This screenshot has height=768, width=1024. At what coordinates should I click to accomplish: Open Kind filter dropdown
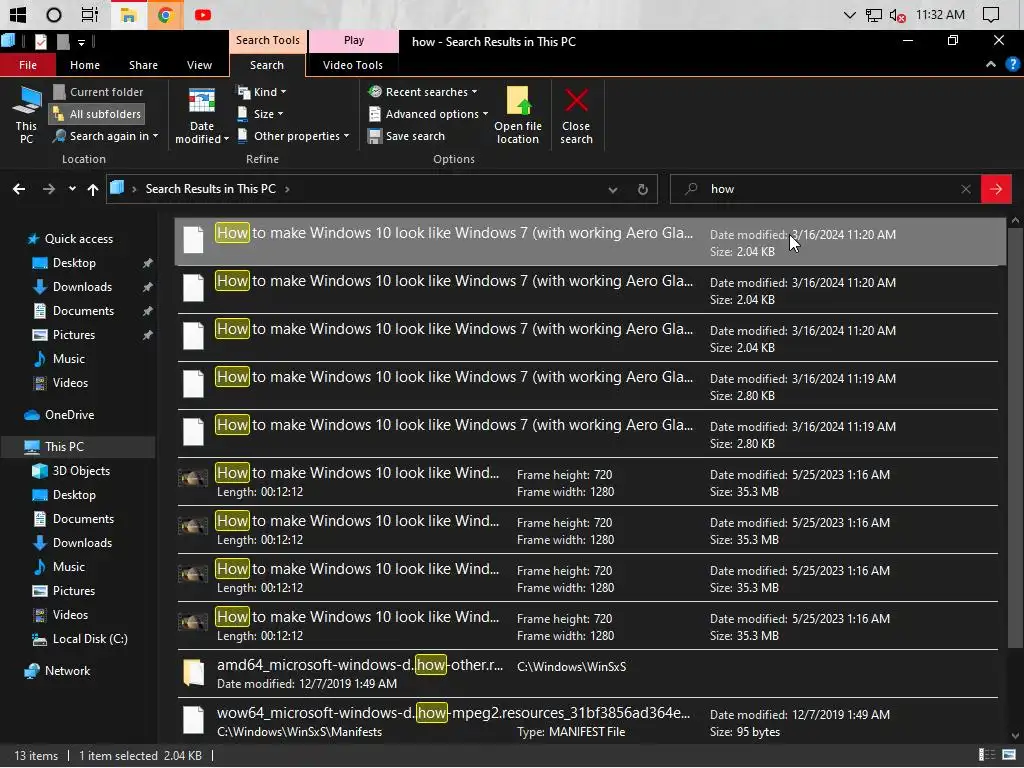[x=261, y=92]
